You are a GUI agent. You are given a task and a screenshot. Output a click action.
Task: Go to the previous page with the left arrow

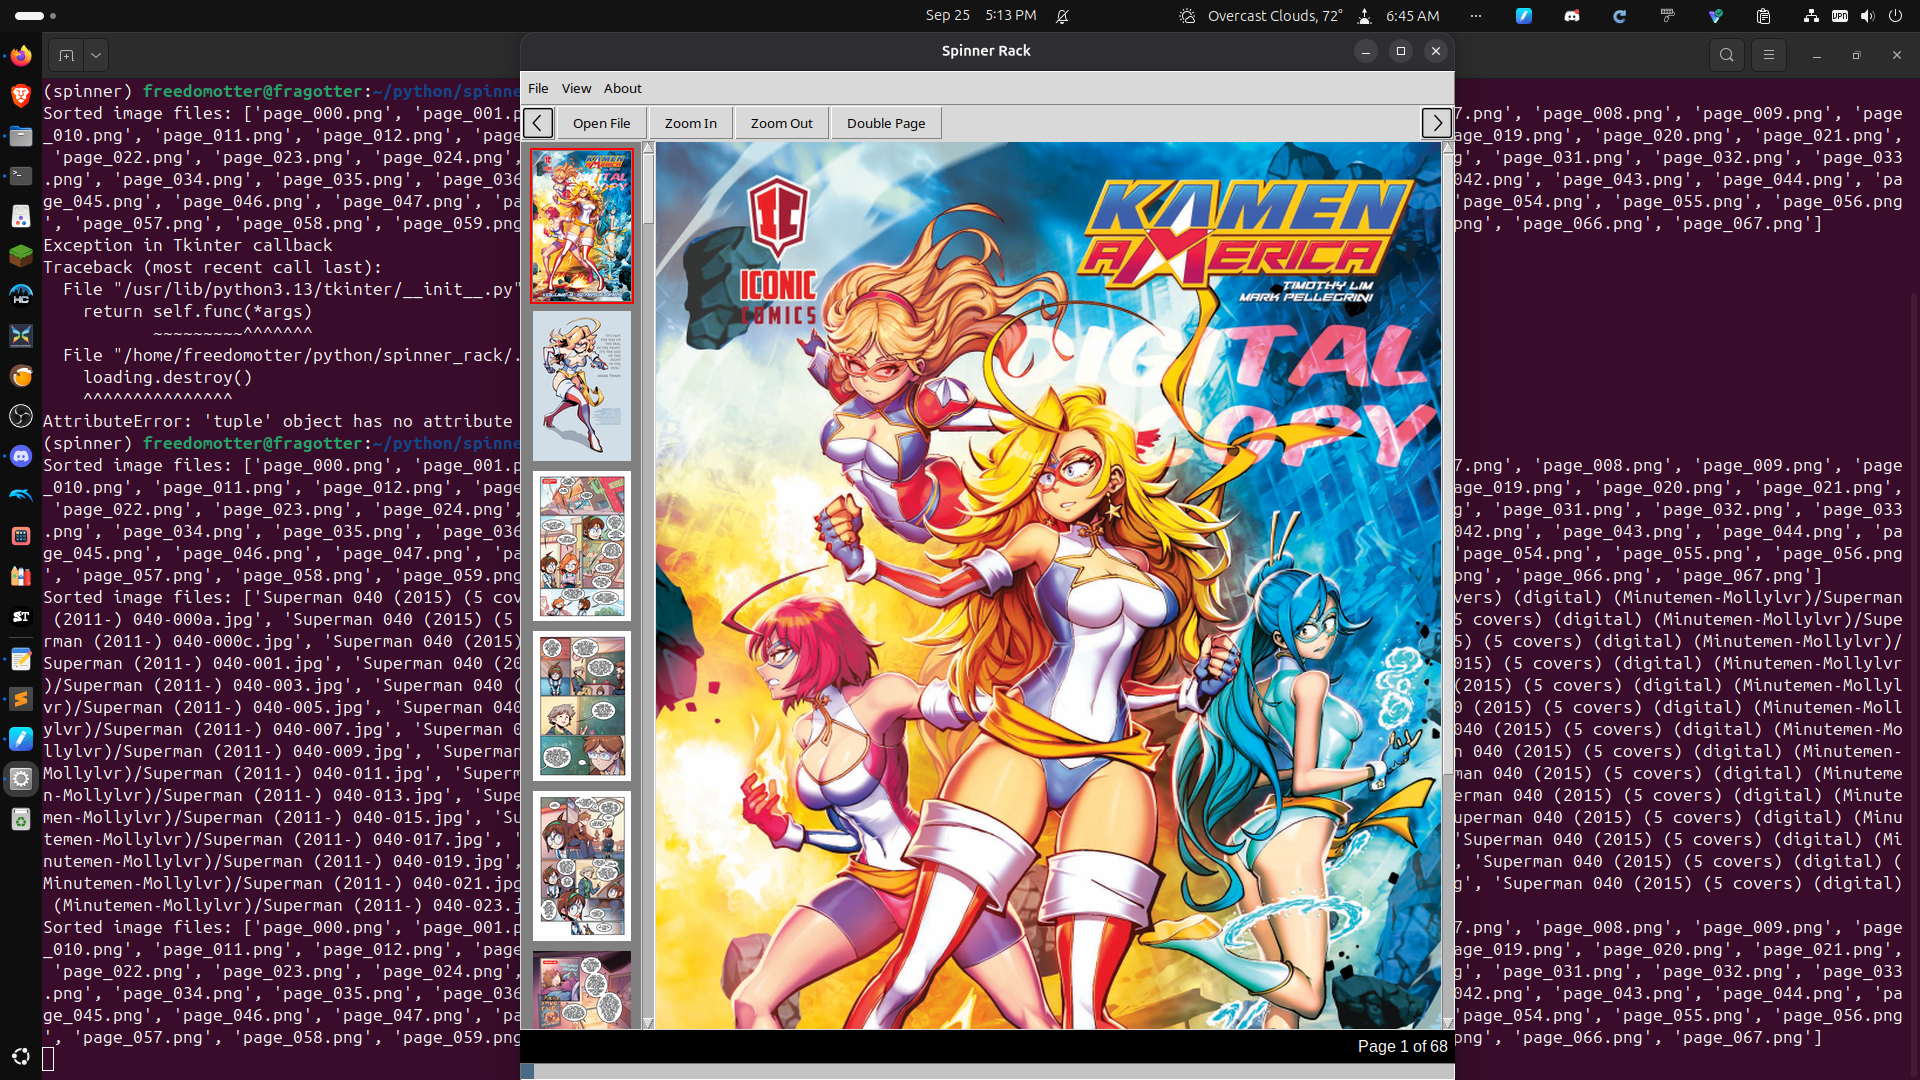538,123
